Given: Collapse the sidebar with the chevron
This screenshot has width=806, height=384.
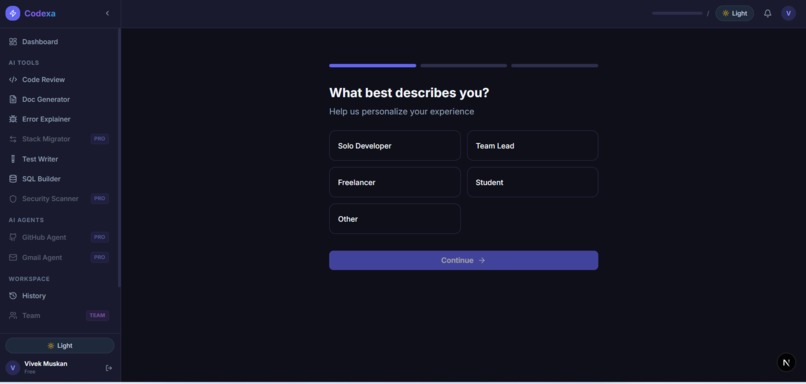Looking at the screenshot, I should click(x=107, y=13).
